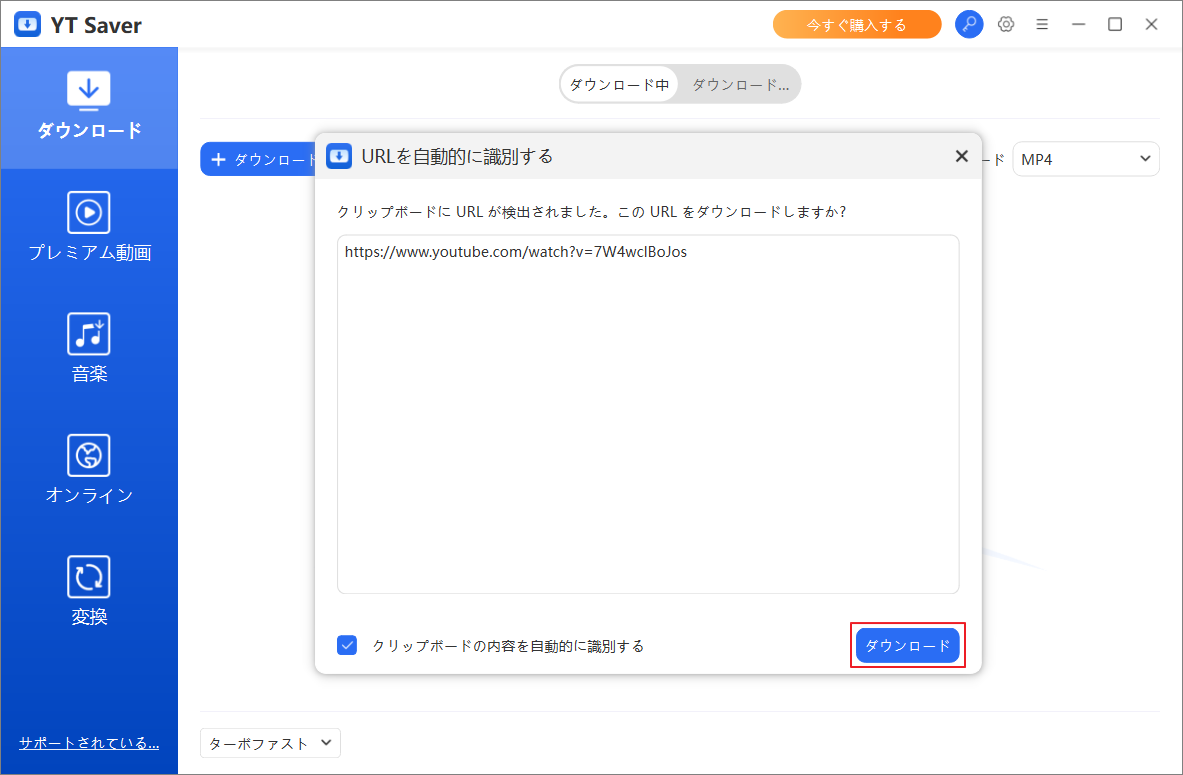Click the blue license key icon
1183x775 pixels.
click(969, 23)
